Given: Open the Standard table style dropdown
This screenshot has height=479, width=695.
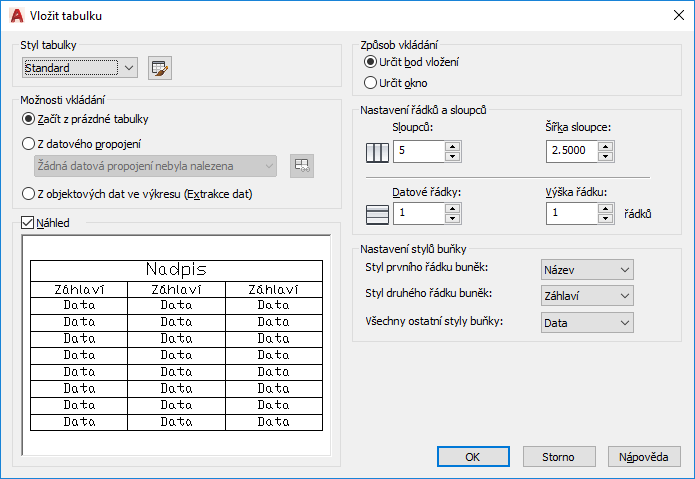Looking at the screenshot, I should tap(80, 68).
